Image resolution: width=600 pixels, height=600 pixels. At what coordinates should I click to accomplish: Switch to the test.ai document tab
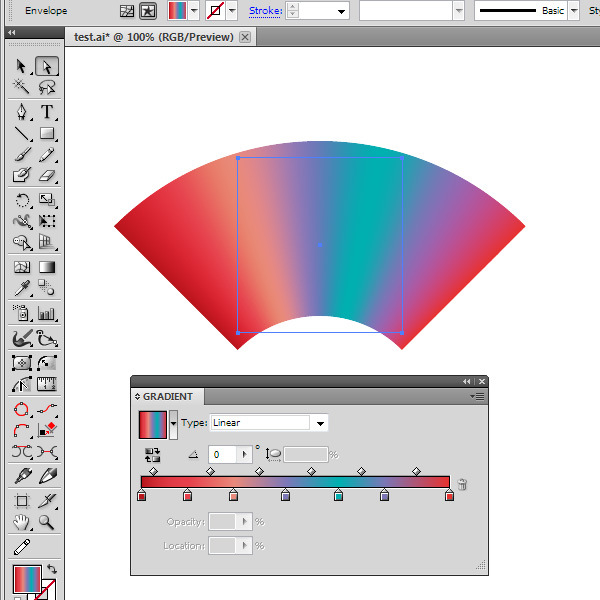point(154,37)
